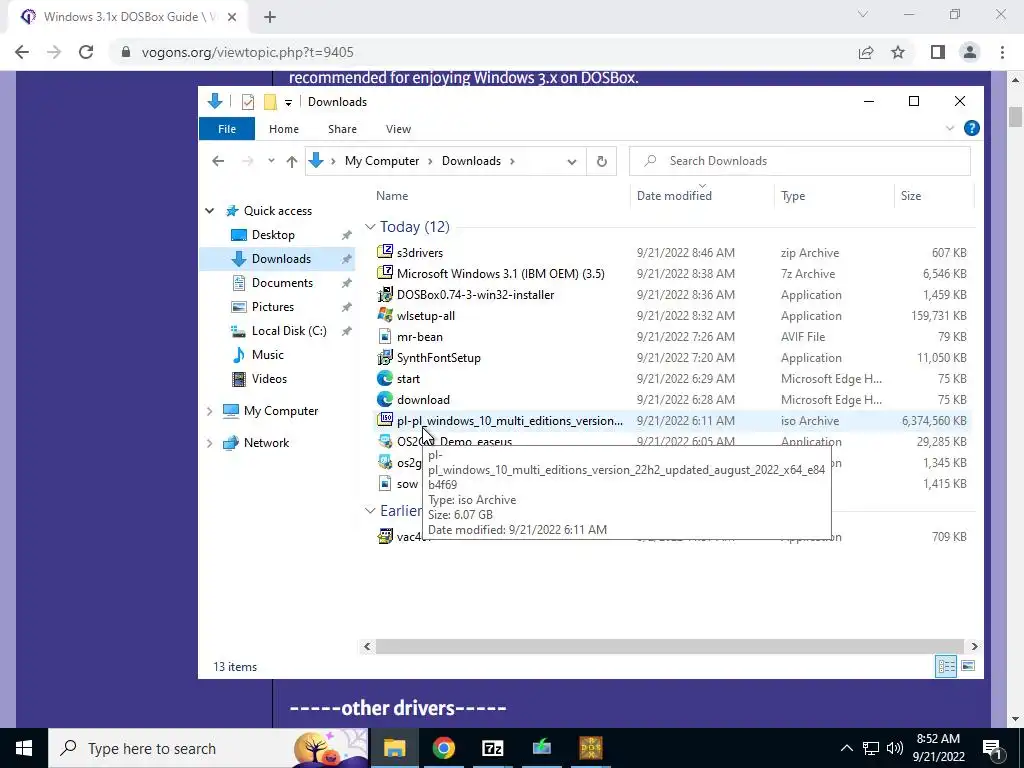Collapse the Earlier group
The image size is (1024, 768).
(x=370, y=511)
